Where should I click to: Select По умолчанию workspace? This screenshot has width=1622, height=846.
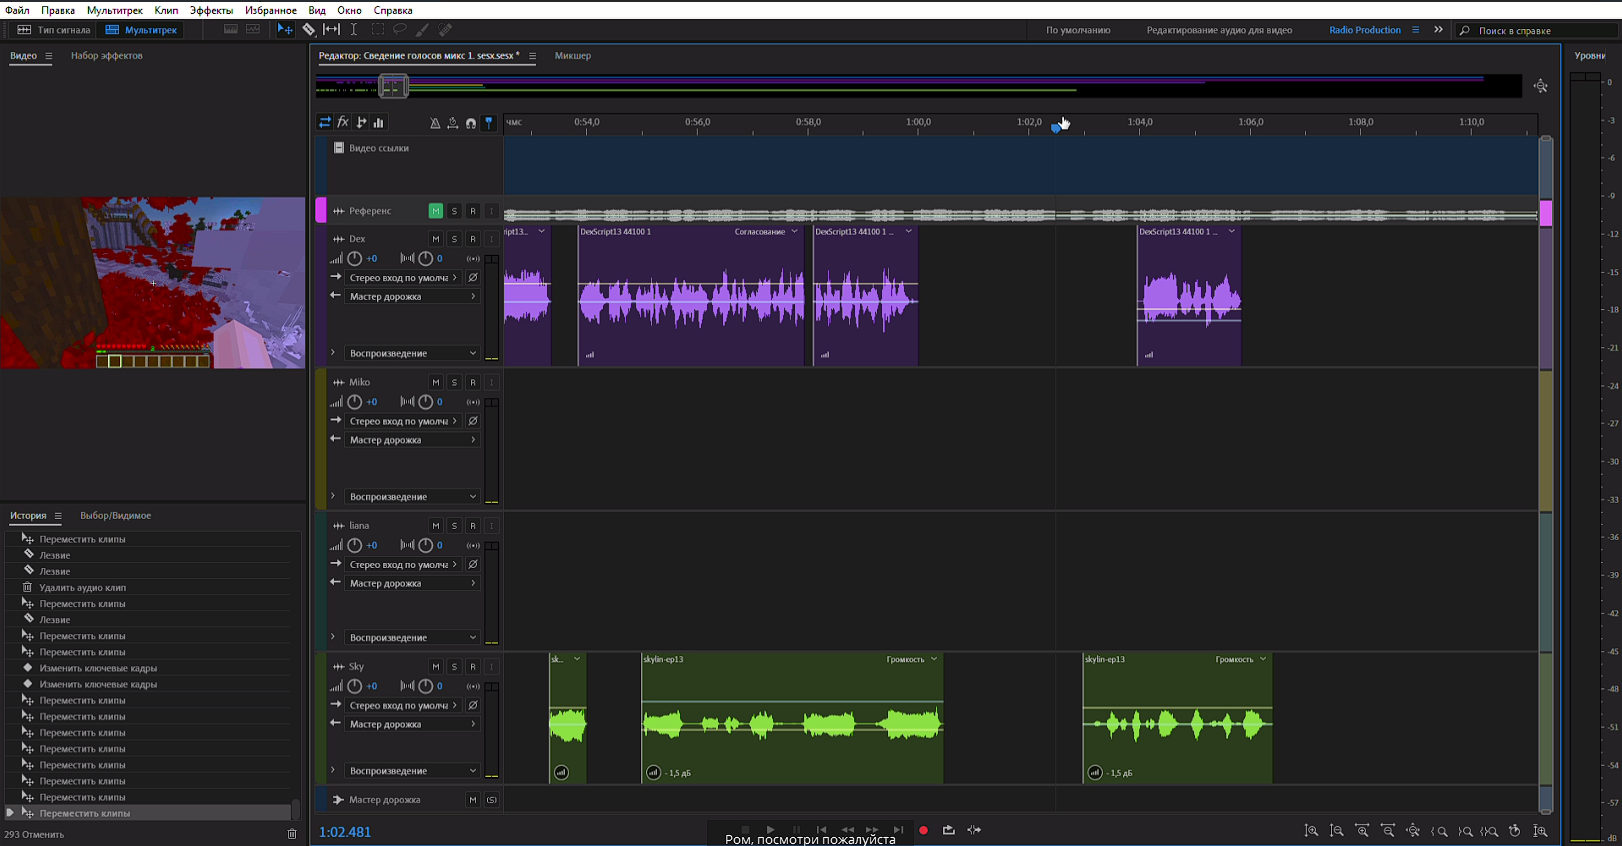point(1078,30)
